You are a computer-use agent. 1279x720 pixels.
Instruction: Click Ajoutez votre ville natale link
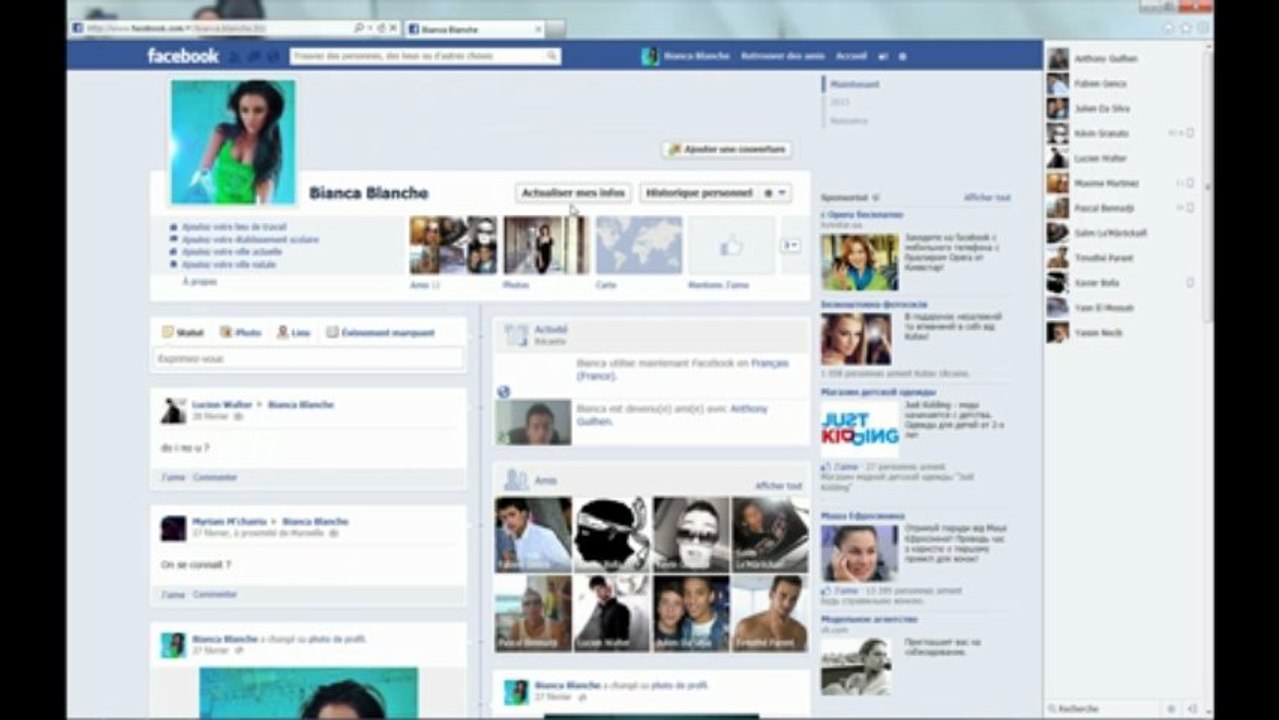point(228,265)
